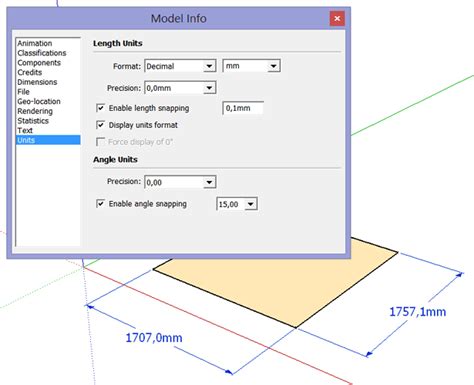The height and width of the screenshot is (385, 474).
Task: Click the 0,1mm length snapping field
Action: pos(243,108)
